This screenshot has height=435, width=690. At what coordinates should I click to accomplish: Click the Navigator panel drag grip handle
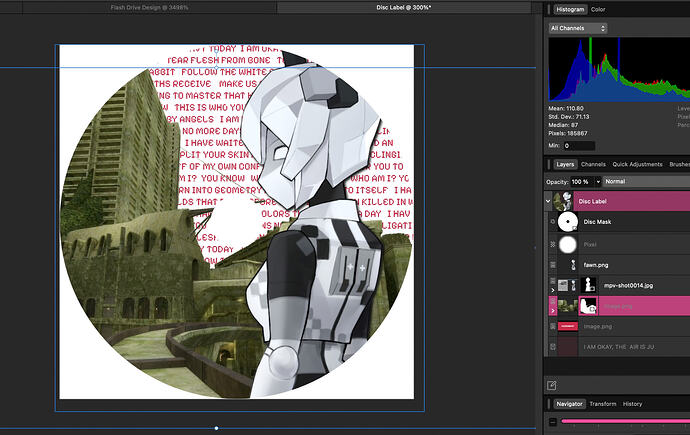549,404
